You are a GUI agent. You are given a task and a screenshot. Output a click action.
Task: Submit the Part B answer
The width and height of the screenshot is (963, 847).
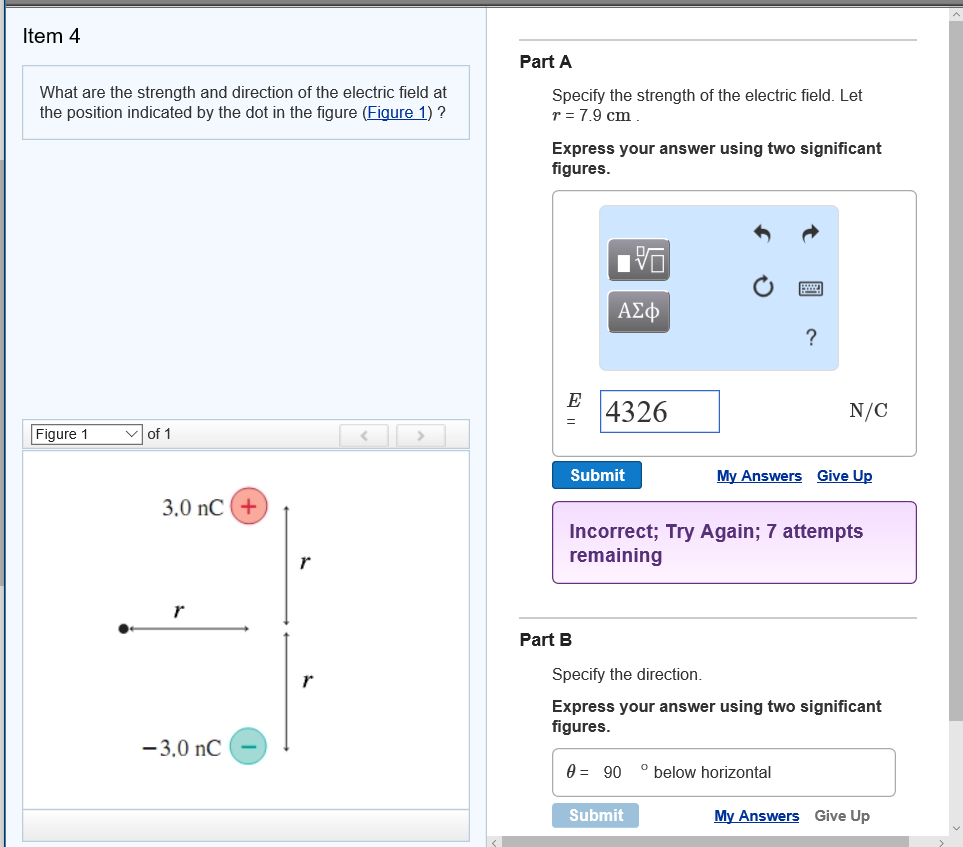coord(595,815)
